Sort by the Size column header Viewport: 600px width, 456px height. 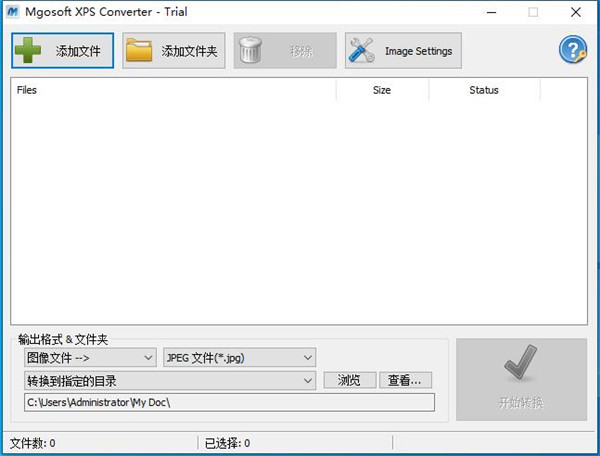point(382,90)
